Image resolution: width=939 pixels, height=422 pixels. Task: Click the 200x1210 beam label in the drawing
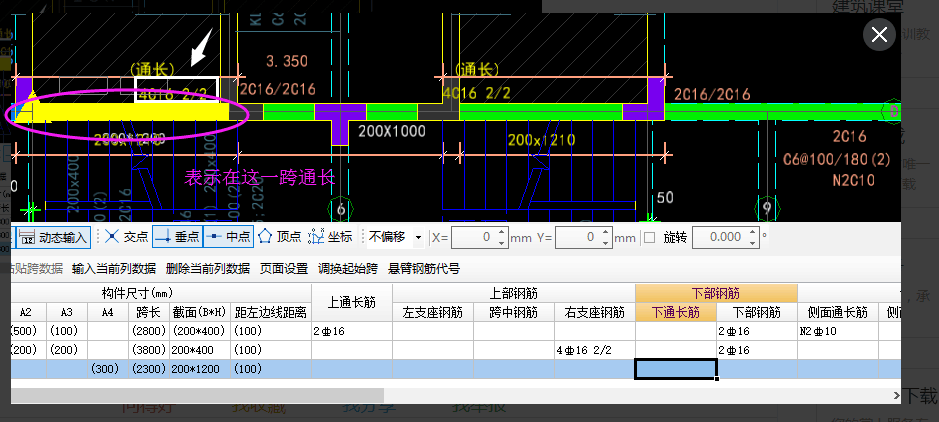click(541, 140)
